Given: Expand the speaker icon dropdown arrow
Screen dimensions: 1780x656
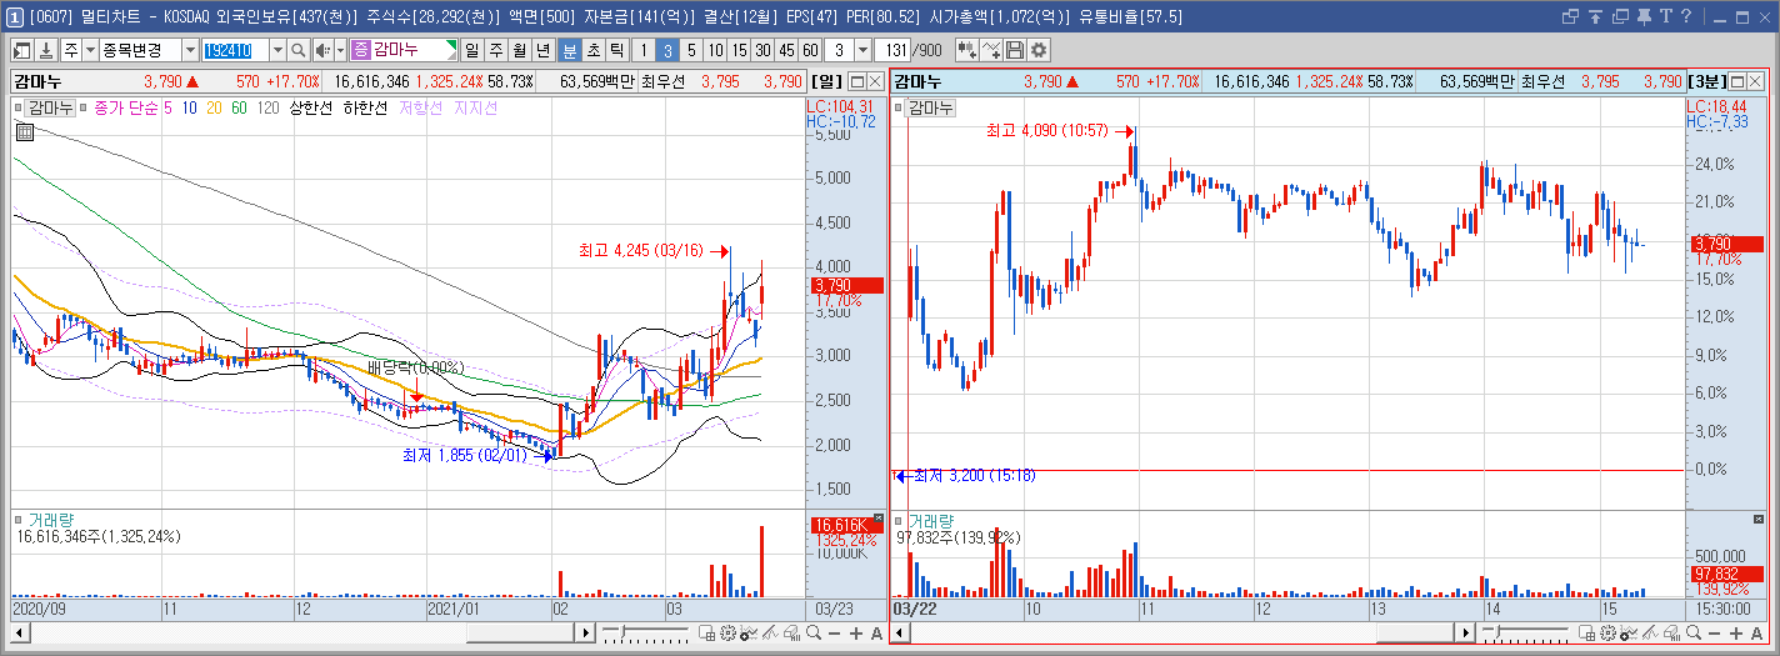Looking at the screenshot, I should pyautogui.click(x=340, y=50).
